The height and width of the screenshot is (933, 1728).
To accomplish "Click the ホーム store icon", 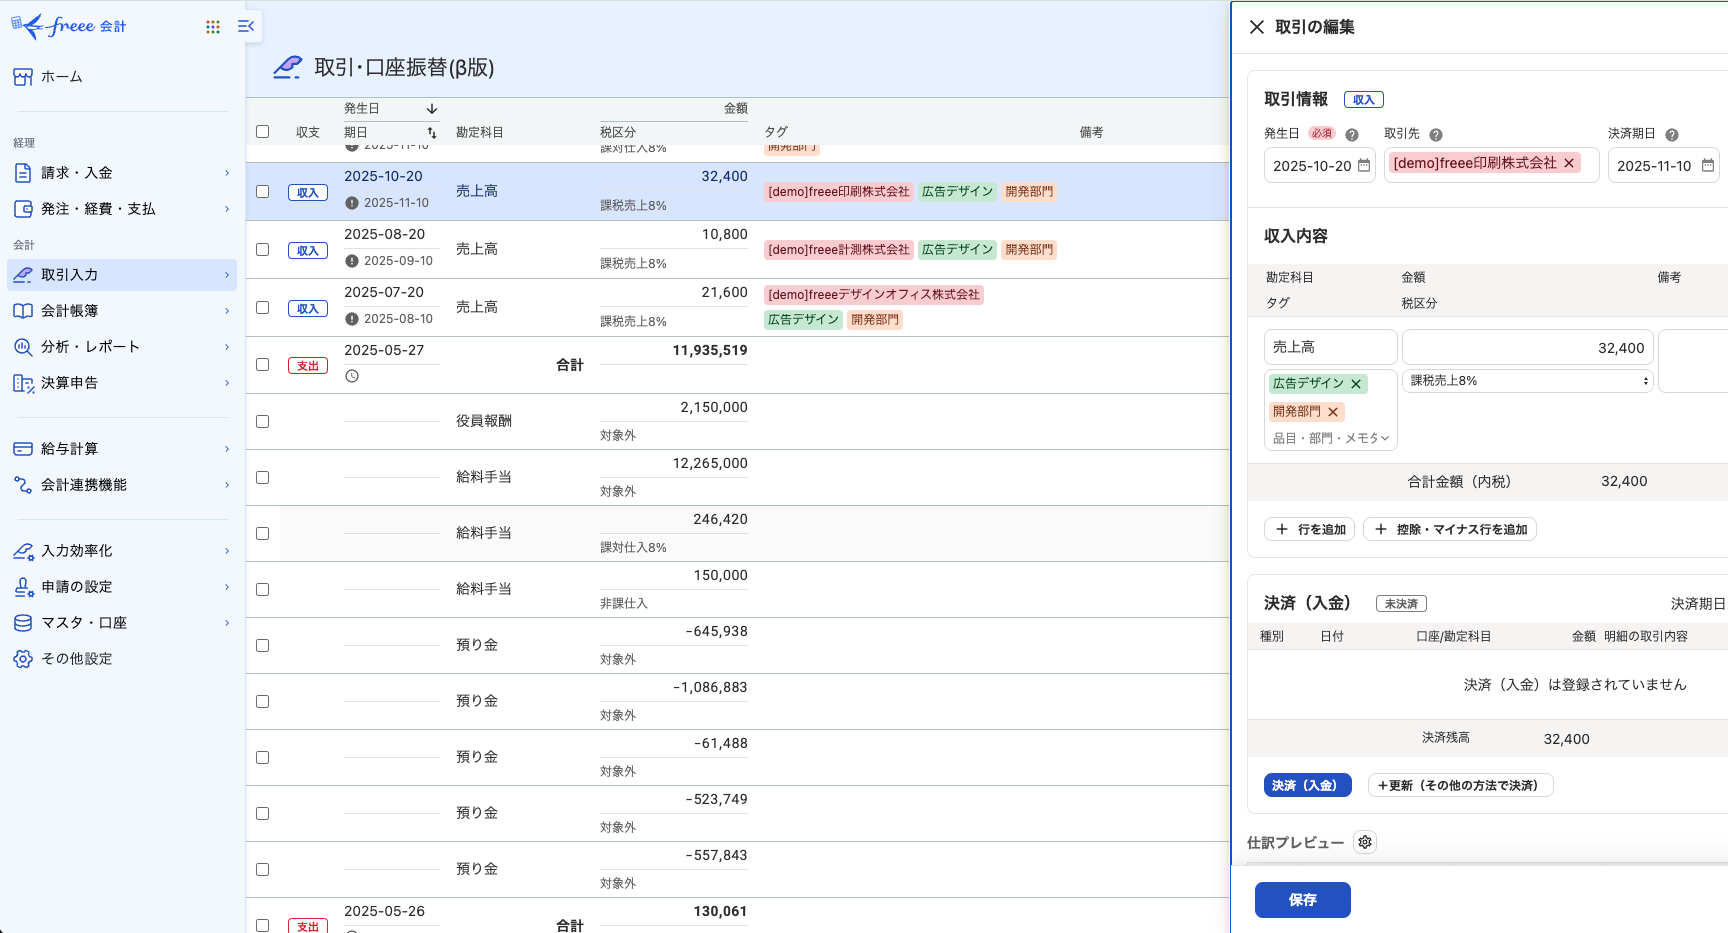I will click(23, 77).
